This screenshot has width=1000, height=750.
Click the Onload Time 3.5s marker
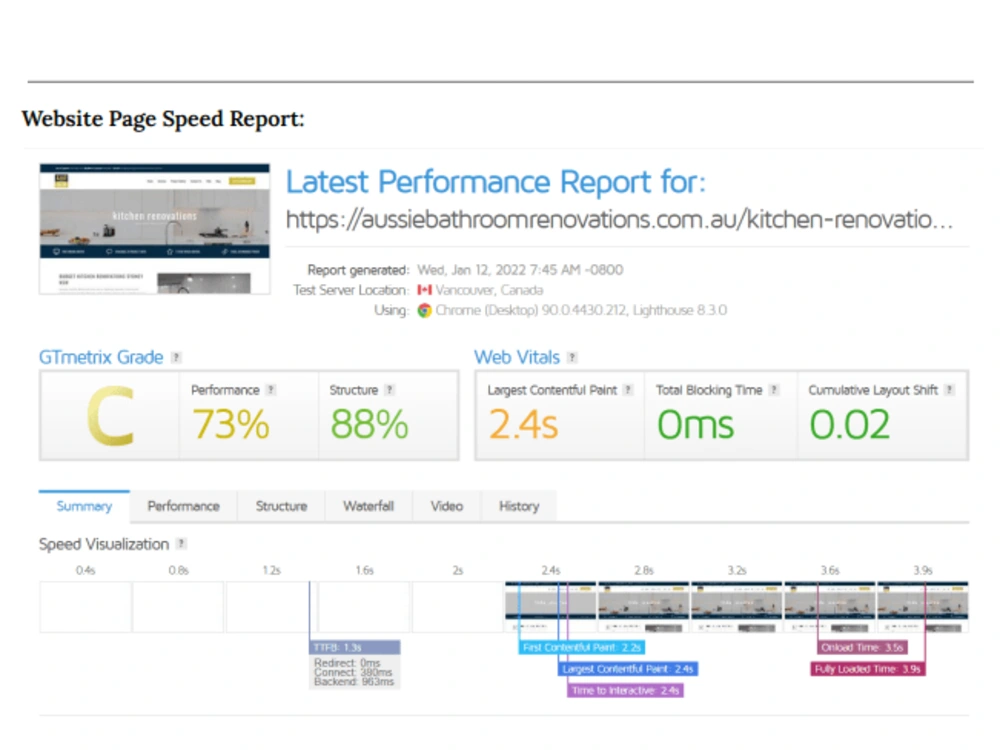[862, 647]
